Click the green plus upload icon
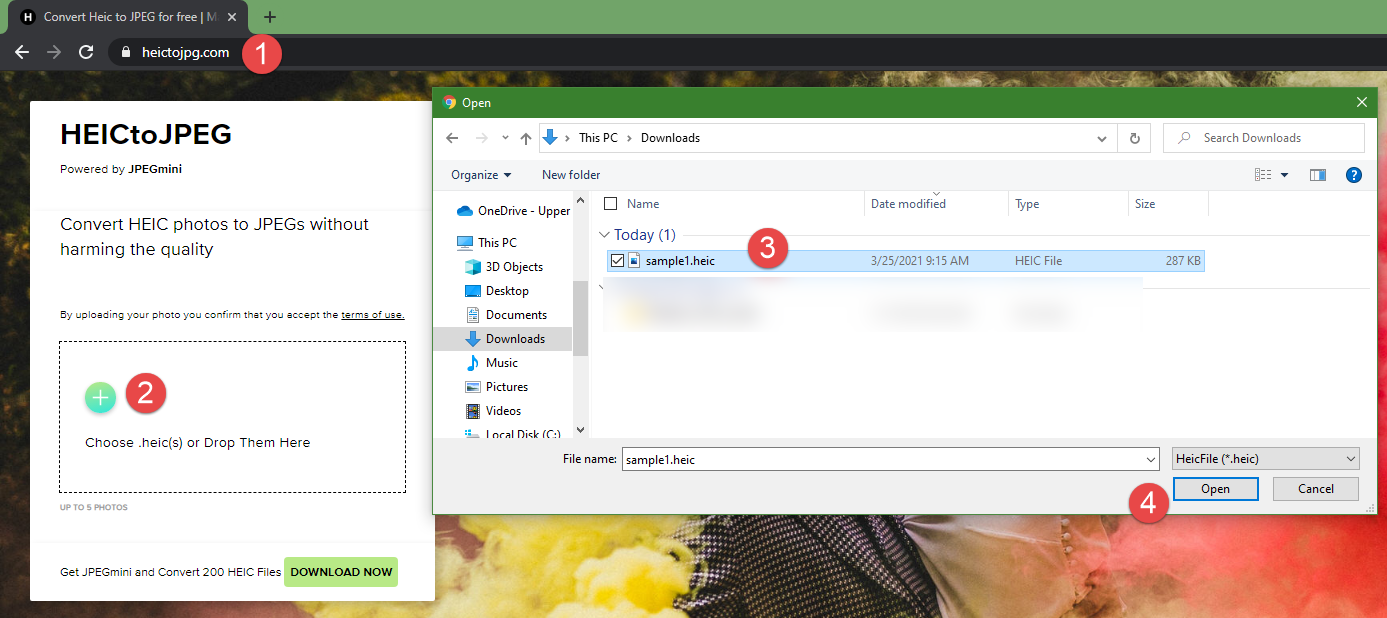Screen dimensions: 1387x618 click(100, 398)
